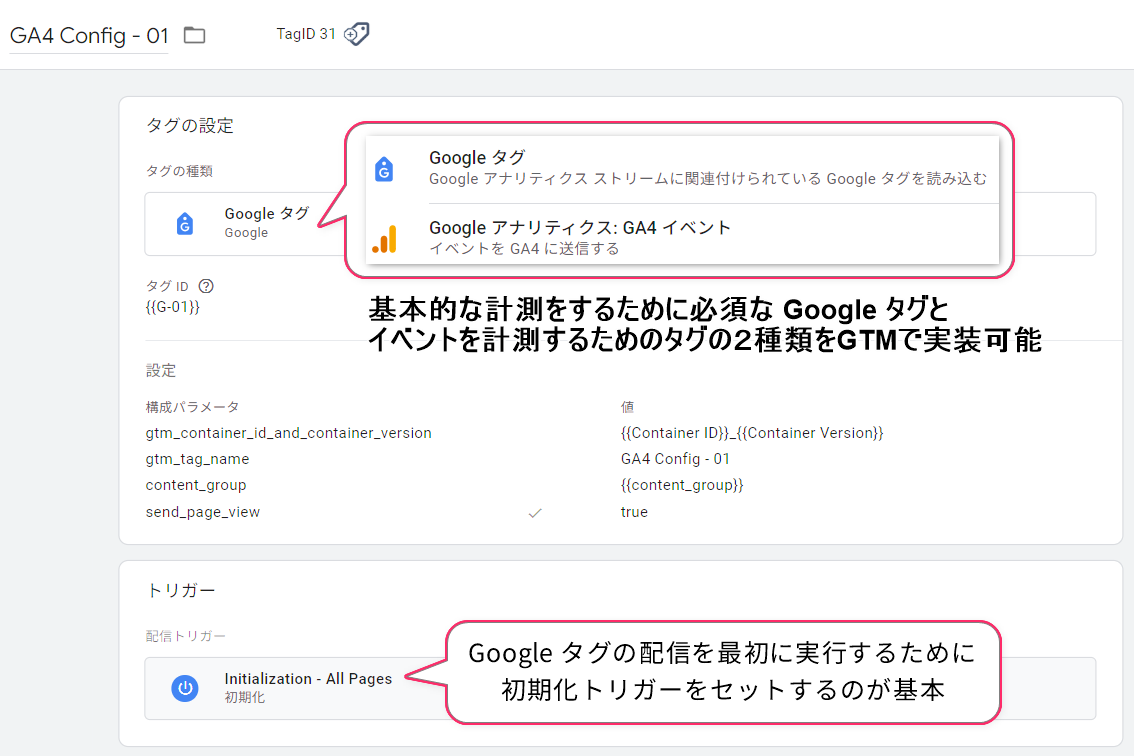
Task: Edit the tag name GA4 Config - 01
Action: pos(89,35)
